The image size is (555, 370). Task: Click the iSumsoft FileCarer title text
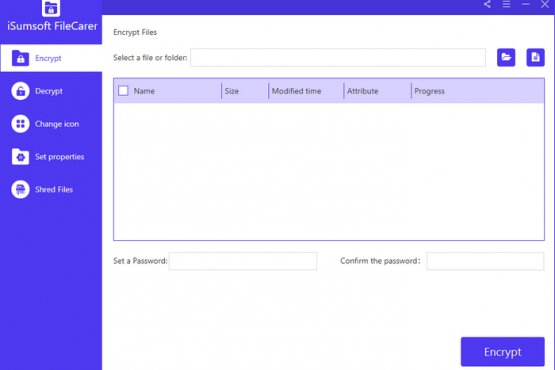52,26
